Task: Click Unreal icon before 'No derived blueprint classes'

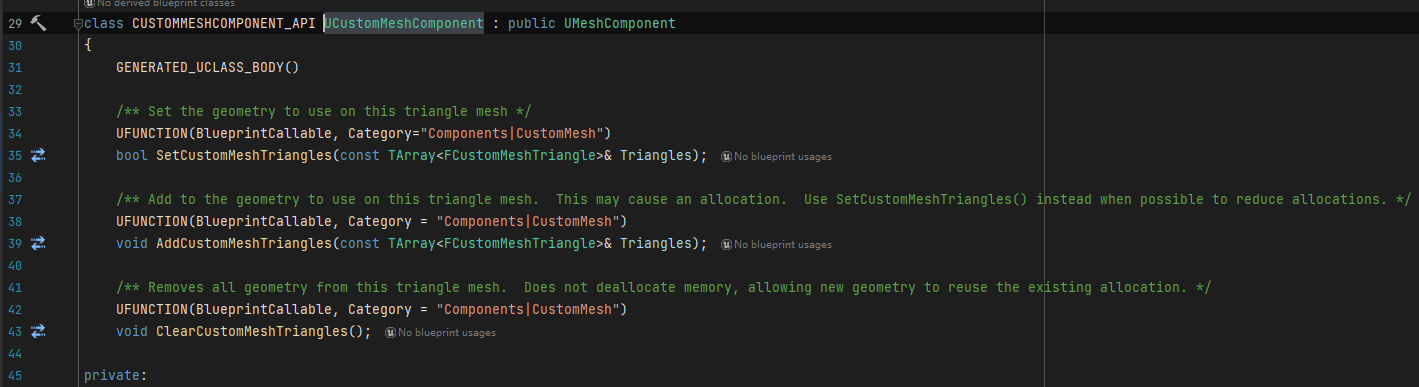Action: [x=91, y=4]
